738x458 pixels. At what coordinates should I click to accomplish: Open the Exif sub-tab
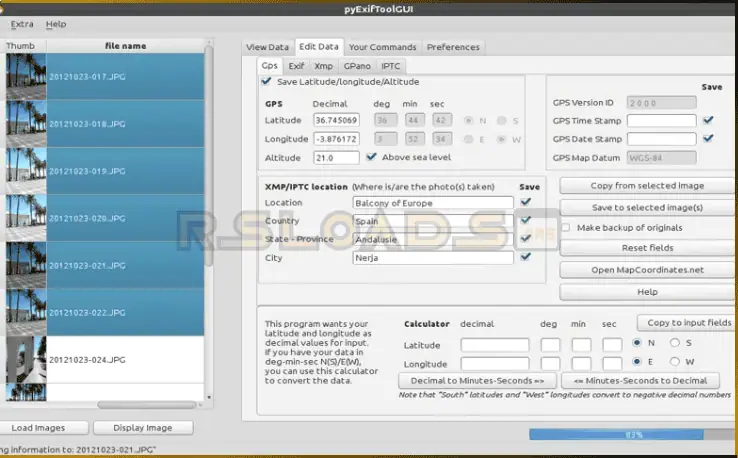[x=296, y=65]
